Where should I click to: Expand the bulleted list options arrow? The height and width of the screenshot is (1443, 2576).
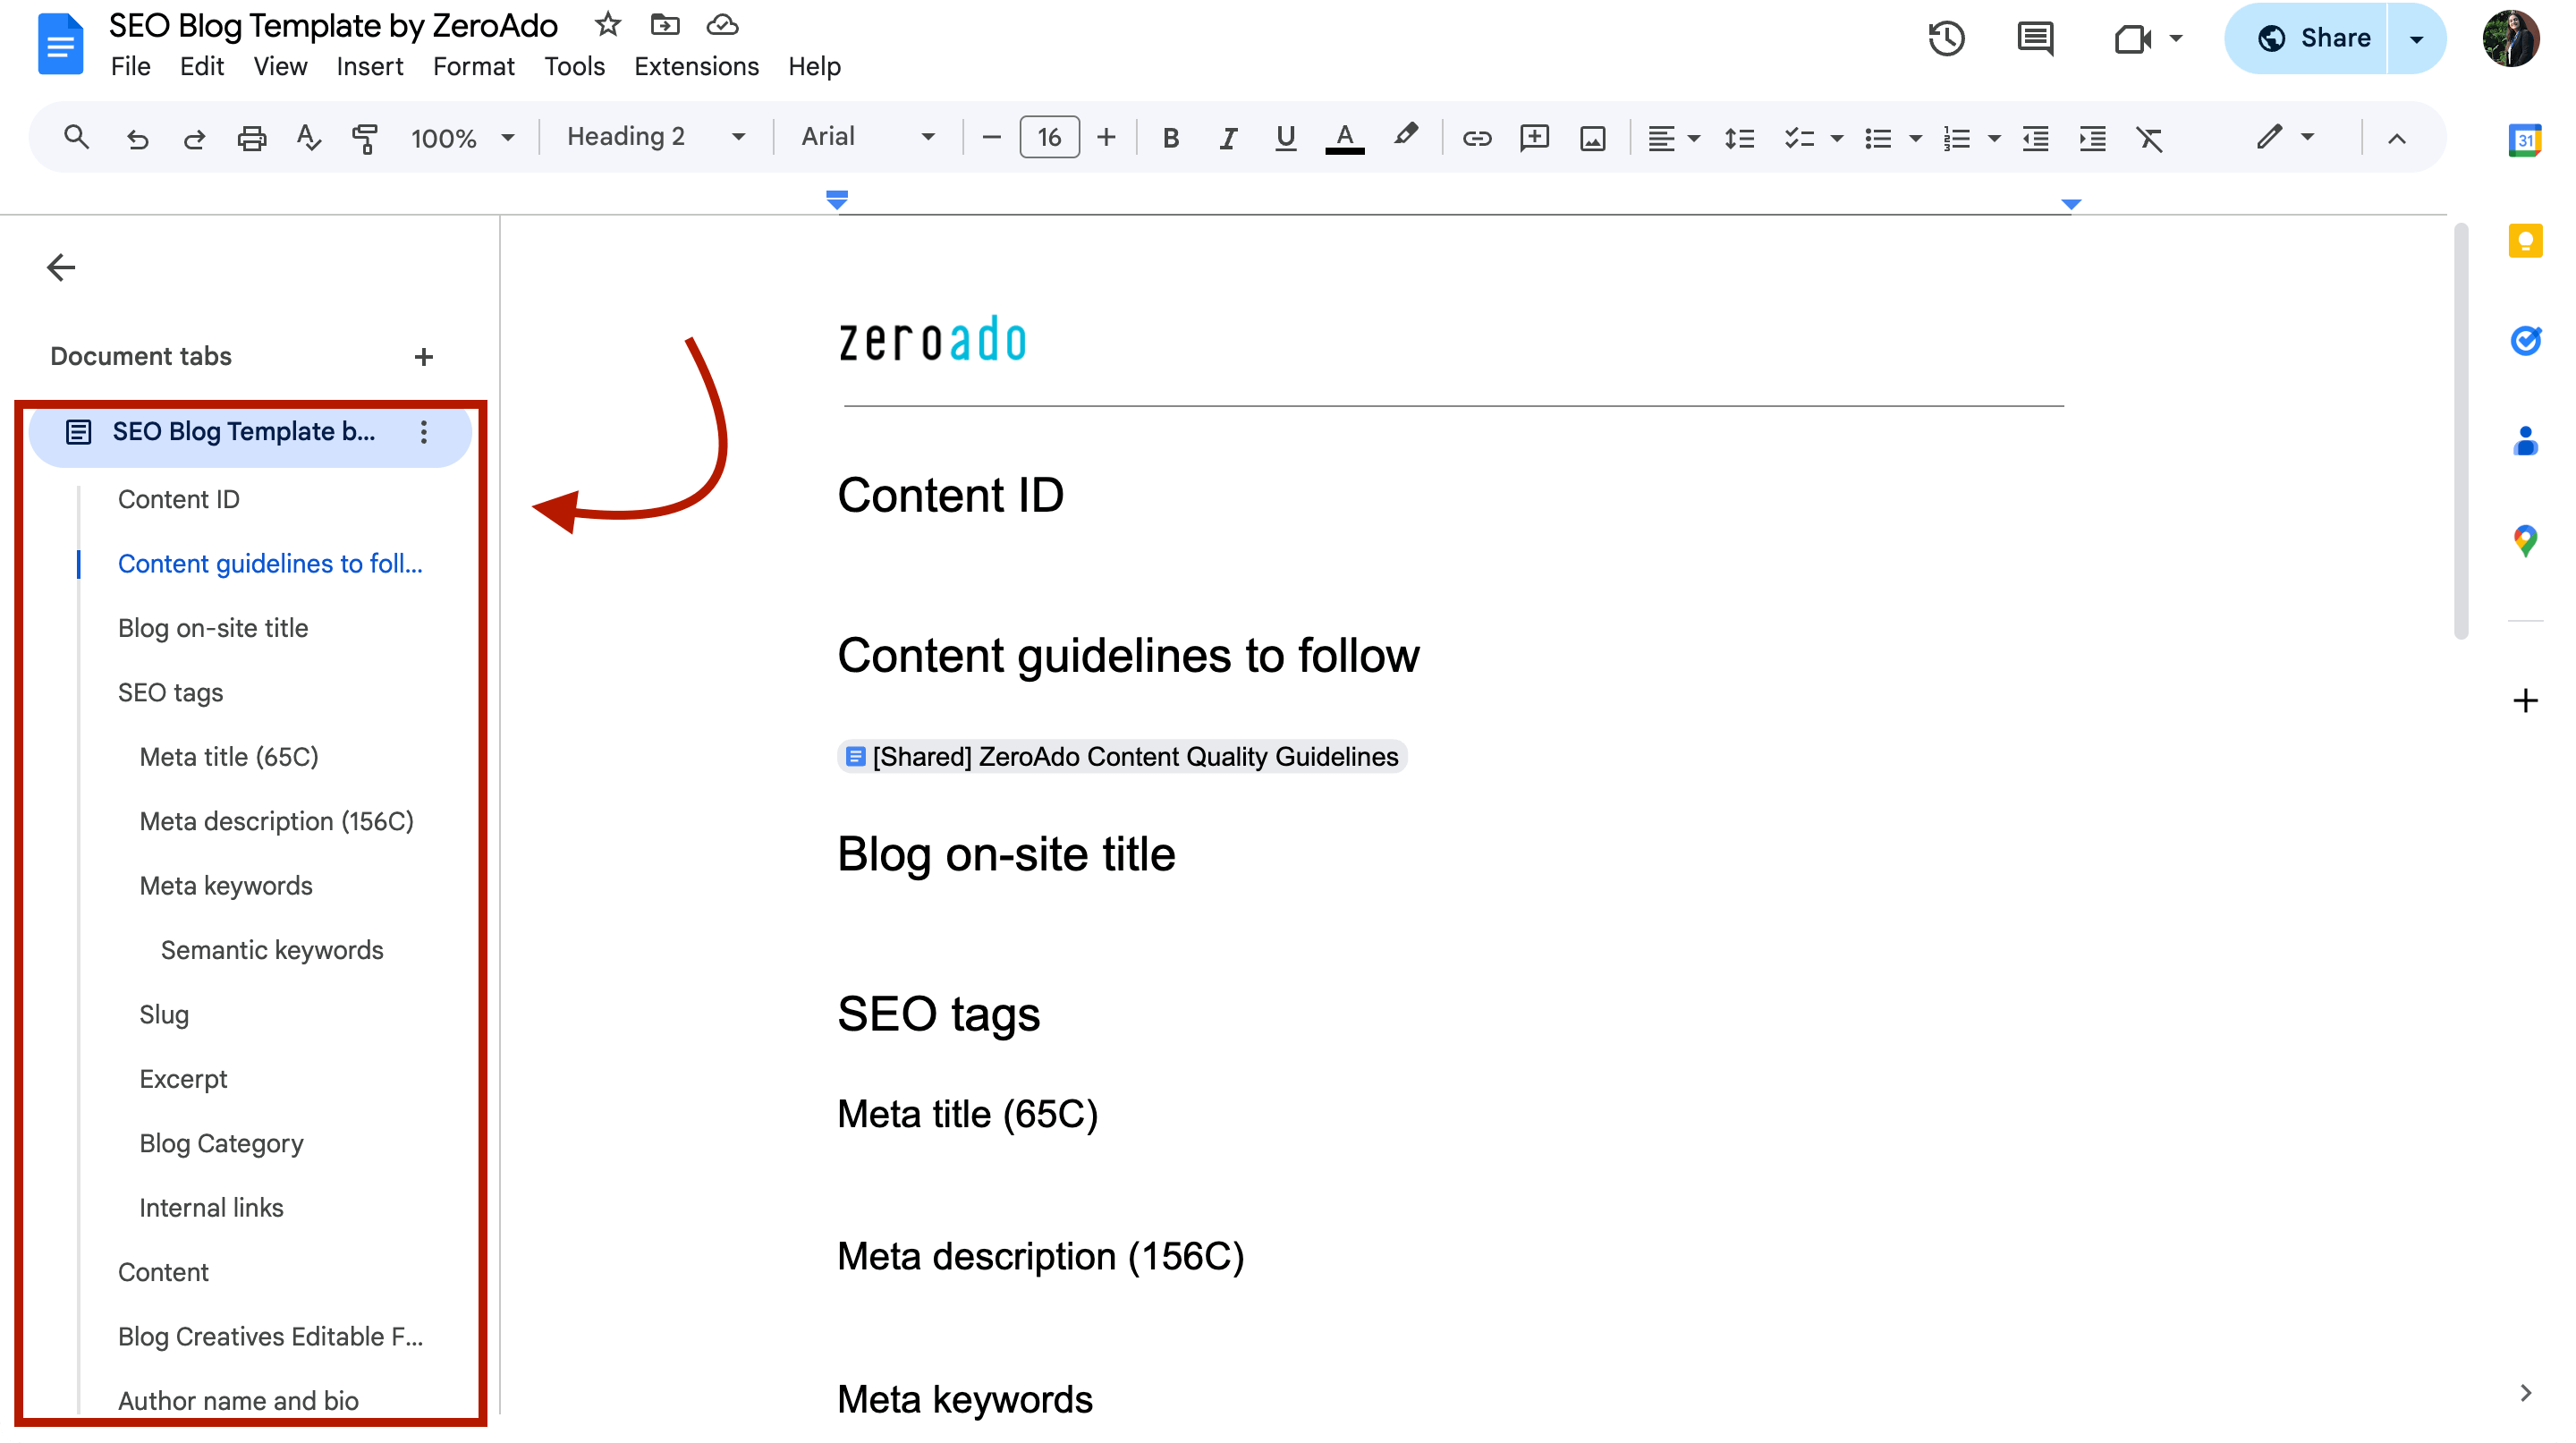[1915, 138]
